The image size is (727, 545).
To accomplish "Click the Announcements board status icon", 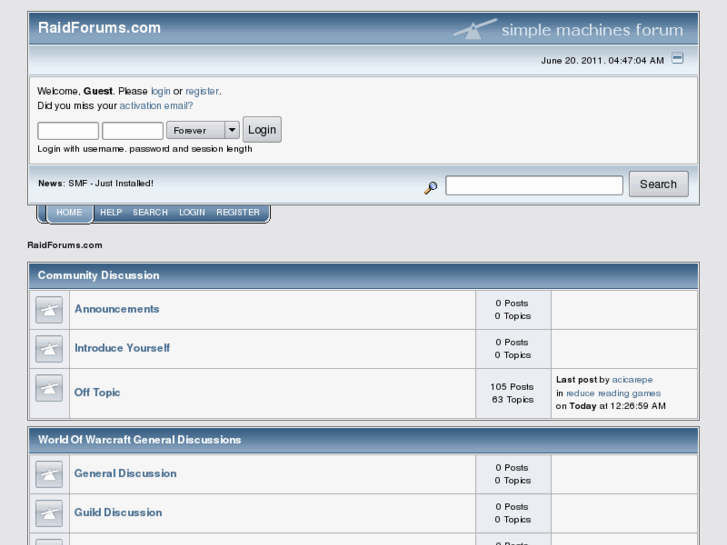I will [x=49, y=309].
